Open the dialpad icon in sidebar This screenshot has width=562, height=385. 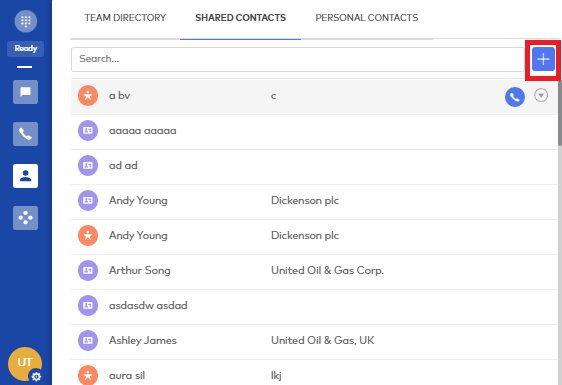(25, 21)
